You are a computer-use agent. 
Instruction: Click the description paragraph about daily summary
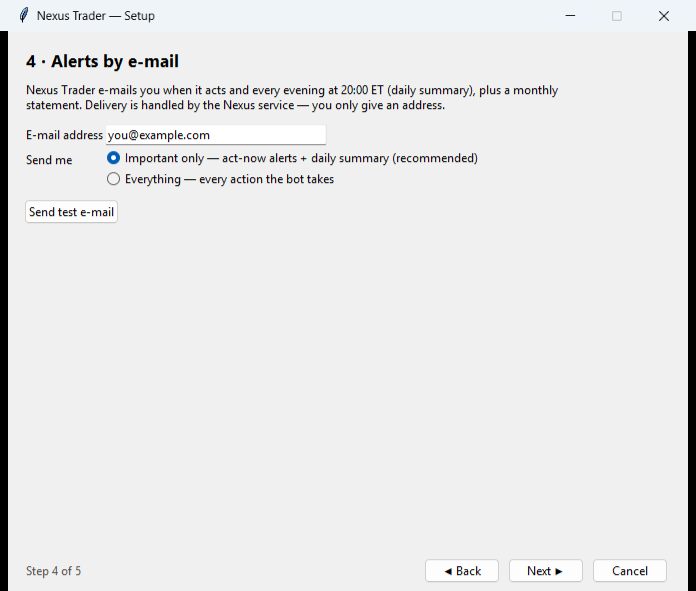(x=292, y=98)
